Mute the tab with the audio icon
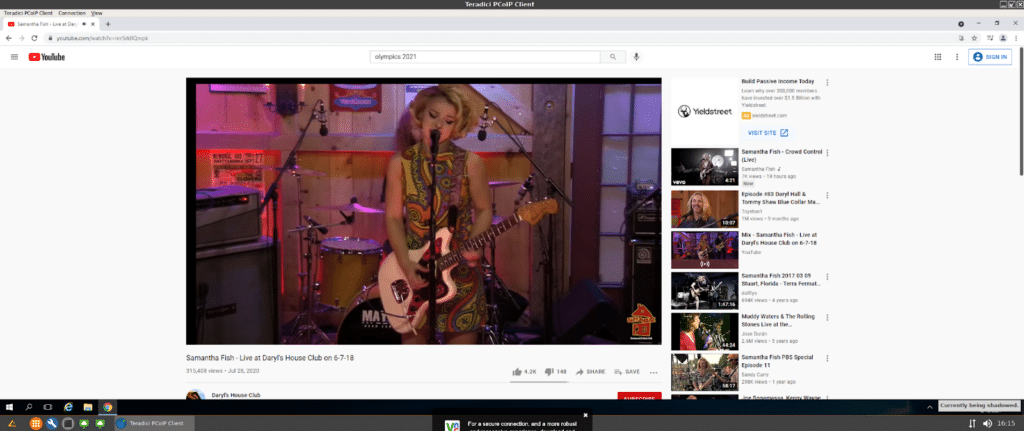1024x431 pixels. coord(85,24)
